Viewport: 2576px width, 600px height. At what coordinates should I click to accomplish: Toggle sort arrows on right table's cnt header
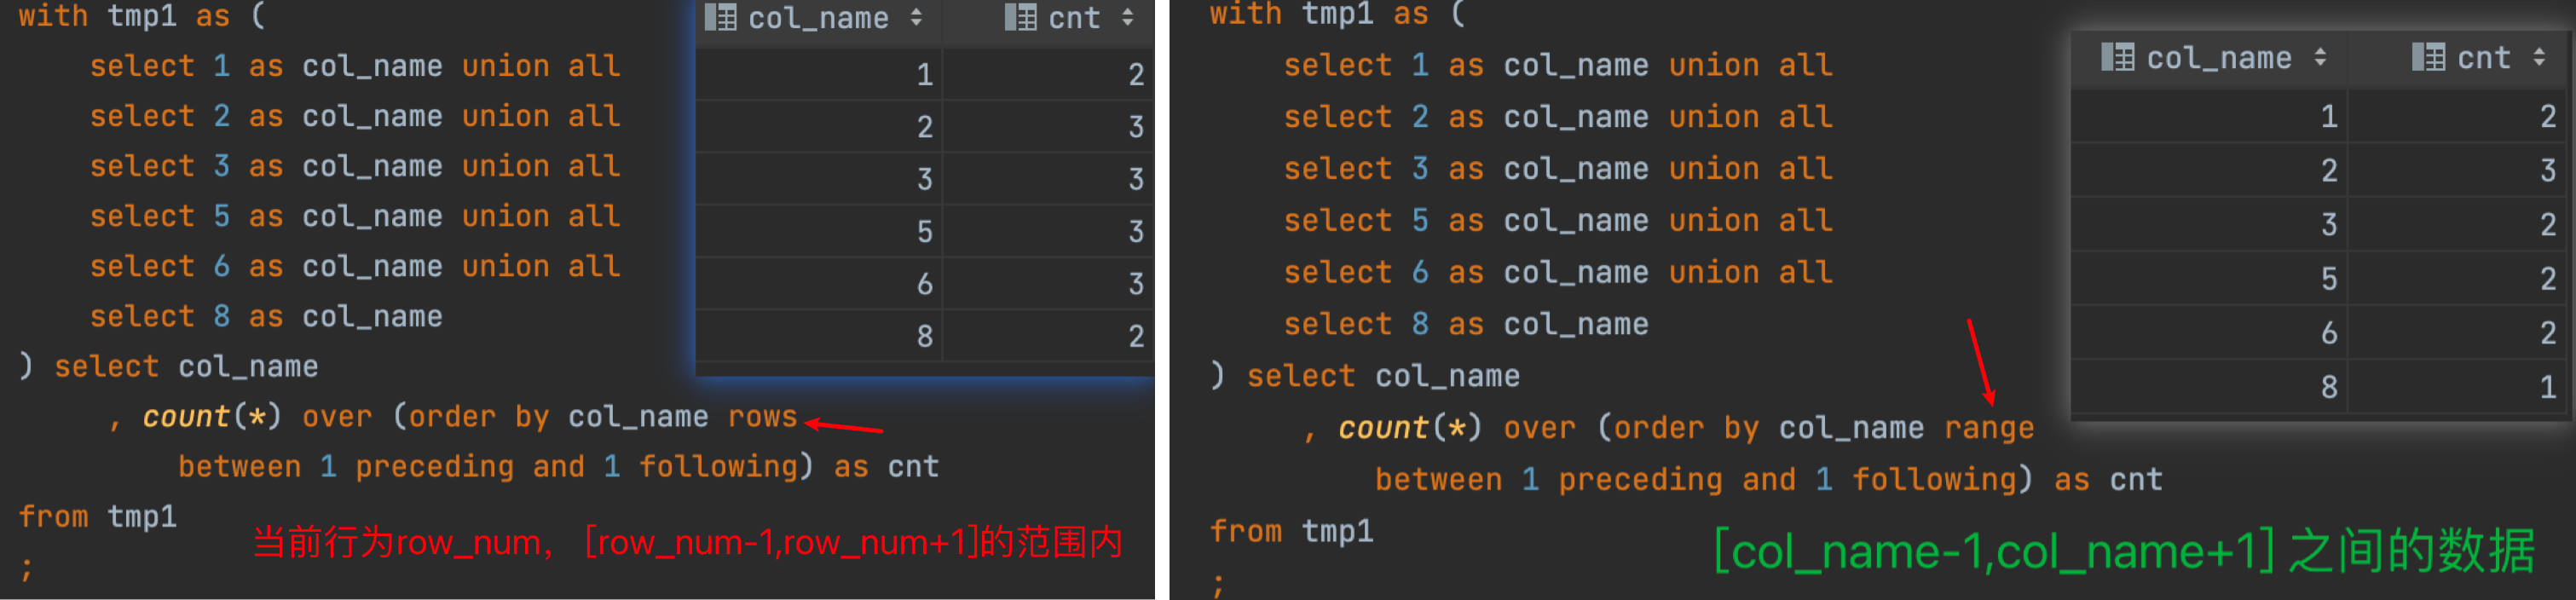pyautogui.click(x=2539, y=58)
